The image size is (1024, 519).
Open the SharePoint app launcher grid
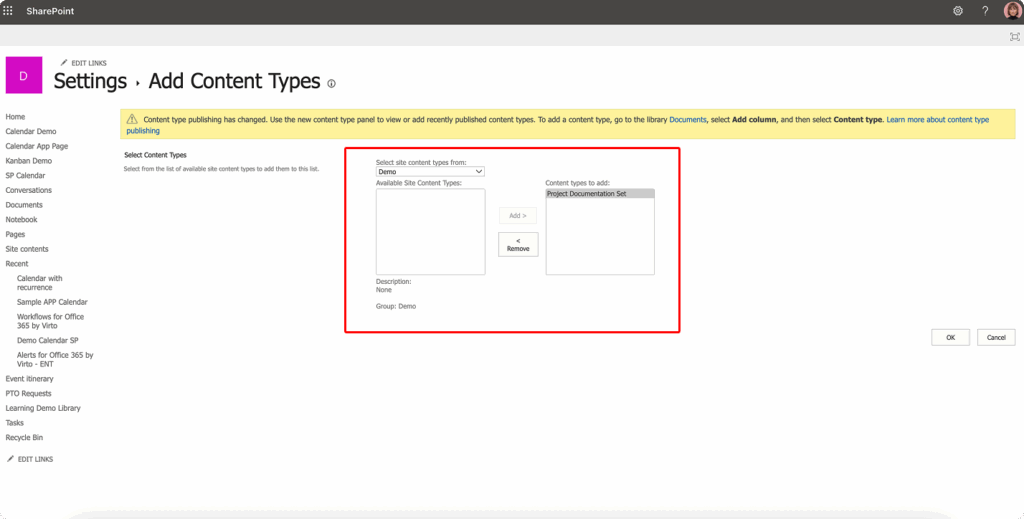coord(9,11)
